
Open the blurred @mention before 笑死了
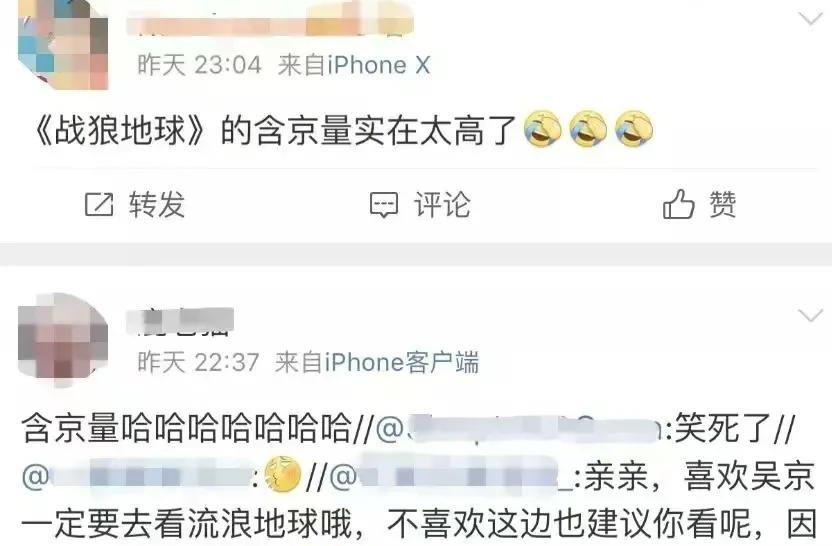521,428
